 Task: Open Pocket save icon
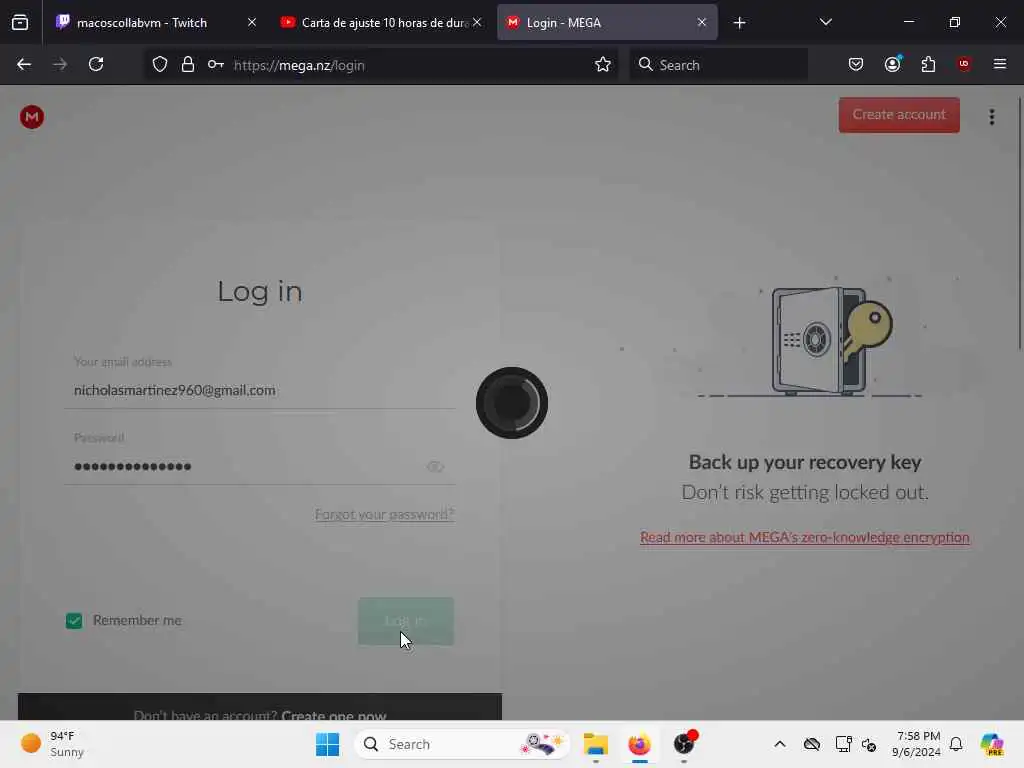pyautogui.click(x=856, y=65)
